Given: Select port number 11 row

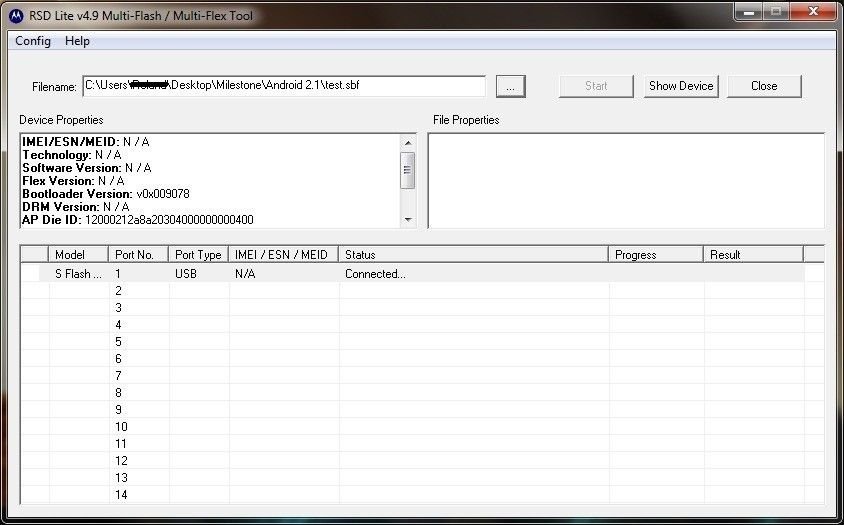Looking at the screenshot, I should tap(422, 444).
